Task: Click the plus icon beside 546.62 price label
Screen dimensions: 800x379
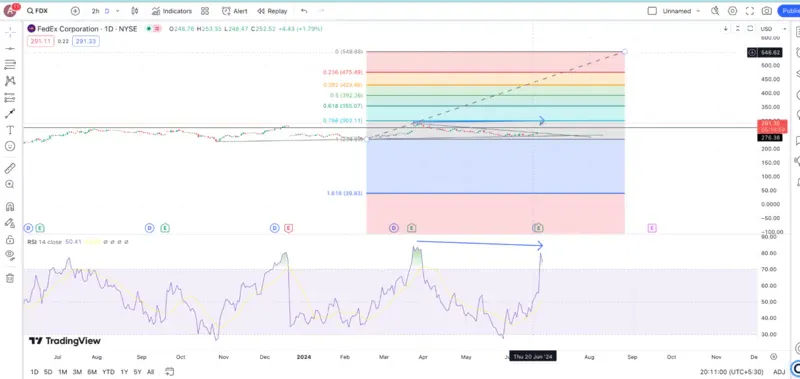Action: tap(752, 53)
